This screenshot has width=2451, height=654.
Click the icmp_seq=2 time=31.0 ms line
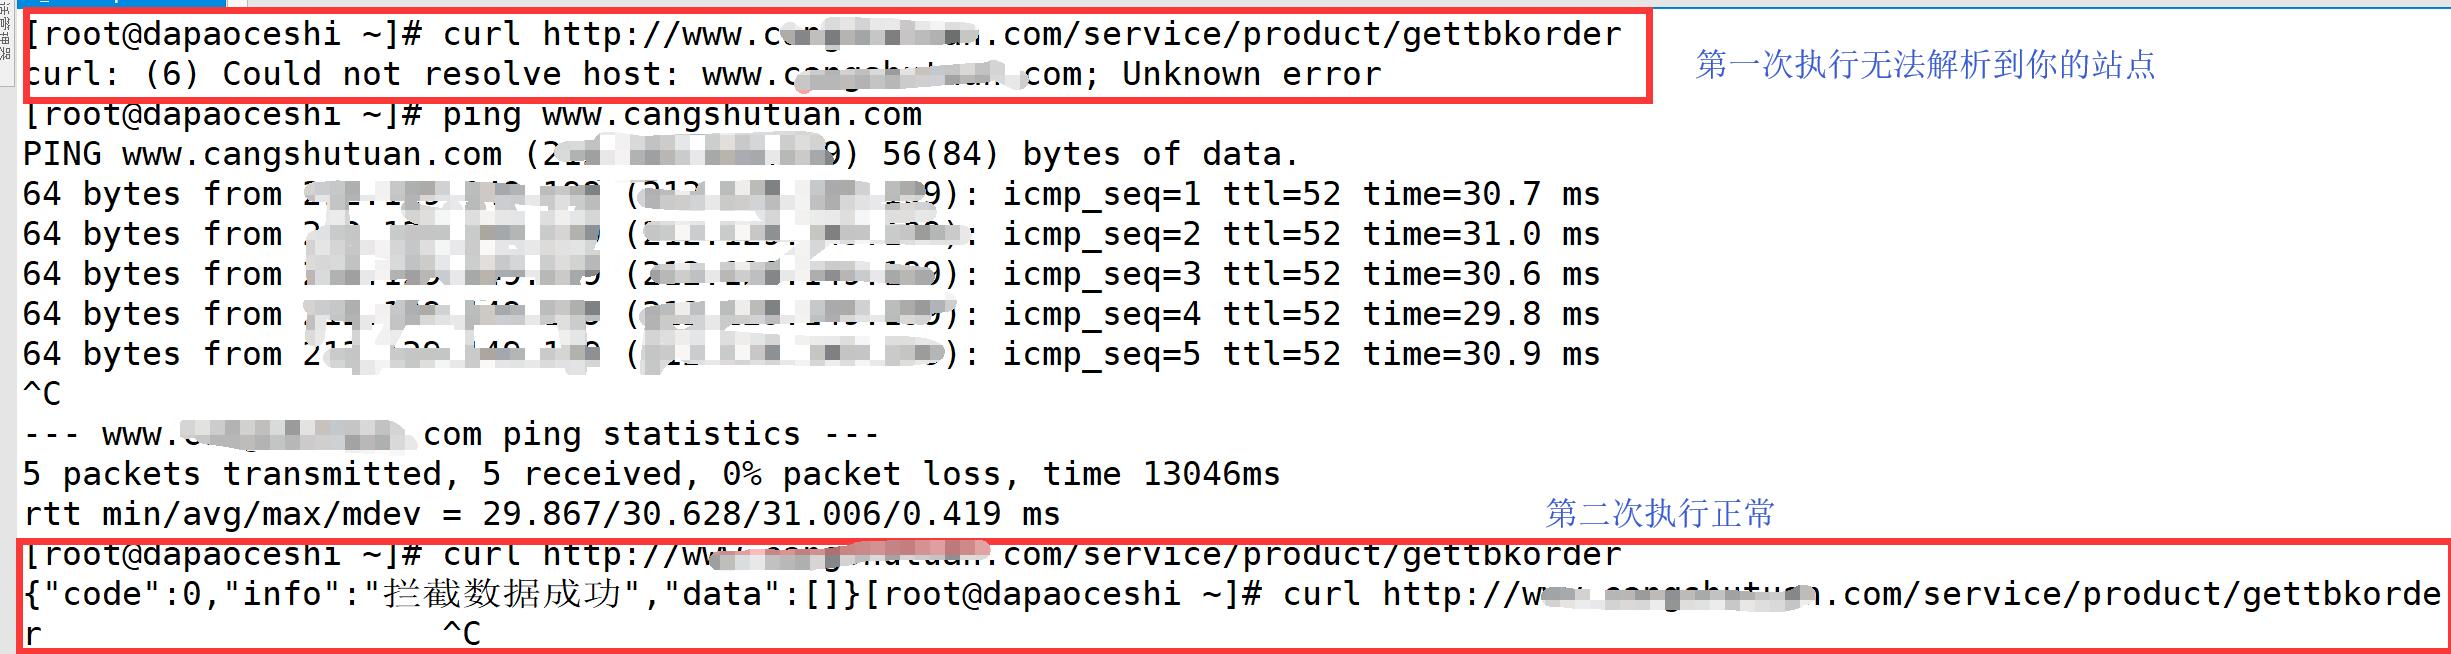pyautogui.click(x=812, y=234)
